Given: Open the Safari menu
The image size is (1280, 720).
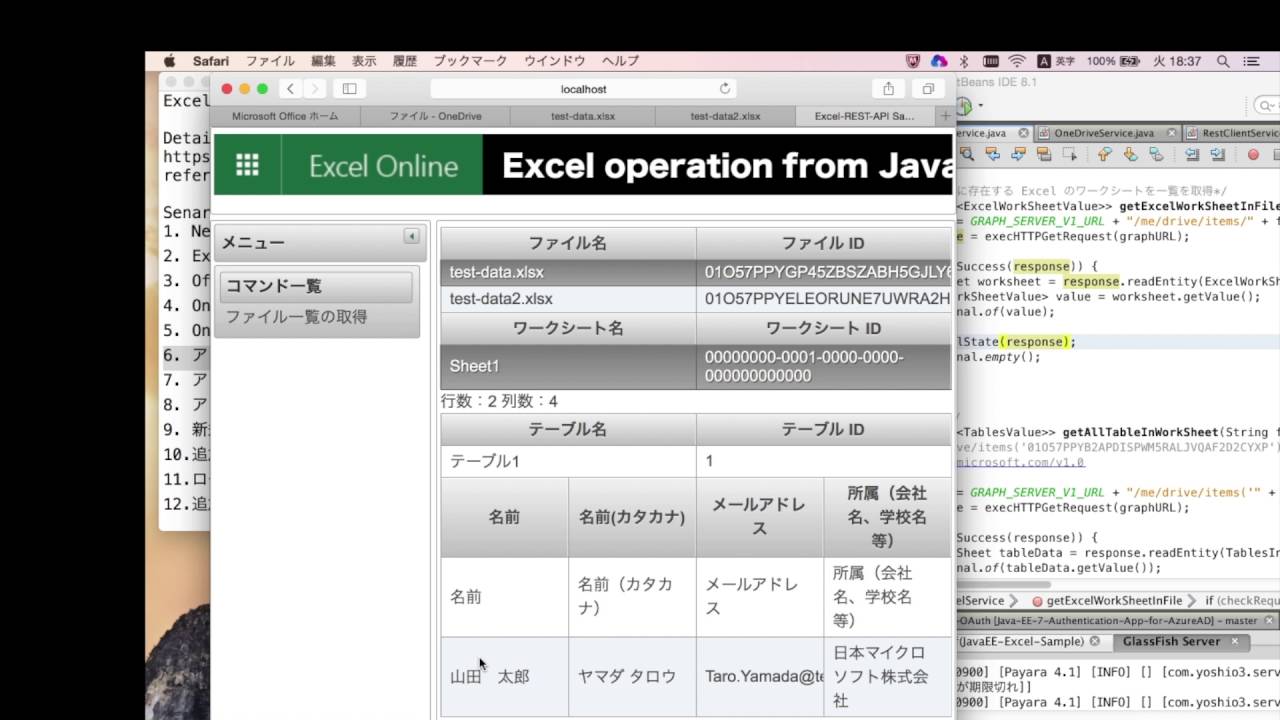Looking at the screenshot, I should tap(211, 61).
